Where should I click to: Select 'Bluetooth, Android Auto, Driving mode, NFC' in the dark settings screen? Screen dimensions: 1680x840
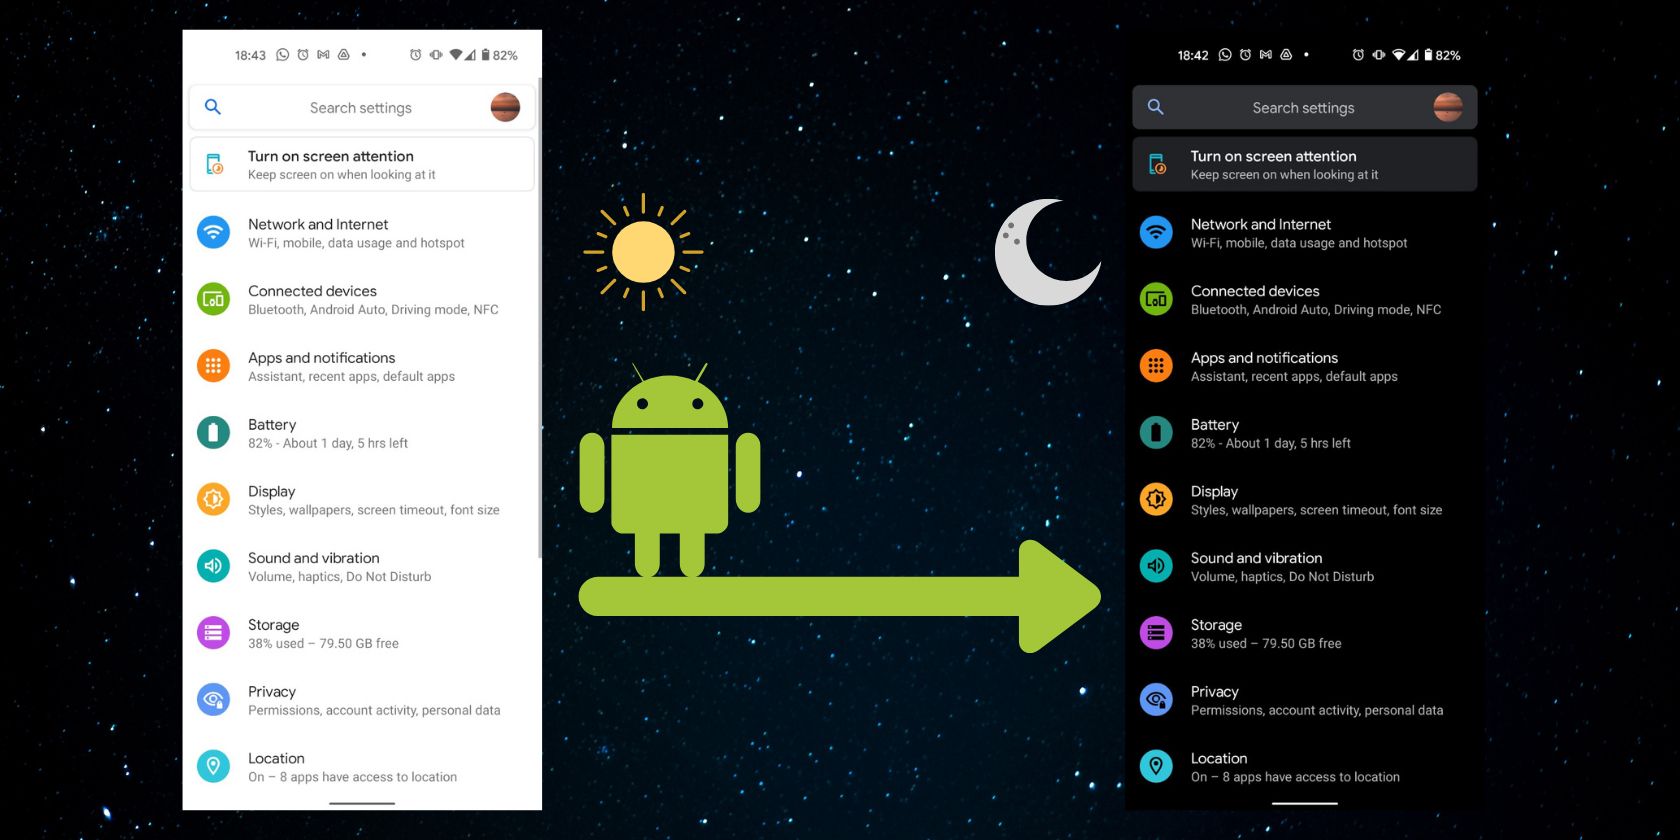pos(1316,310)
